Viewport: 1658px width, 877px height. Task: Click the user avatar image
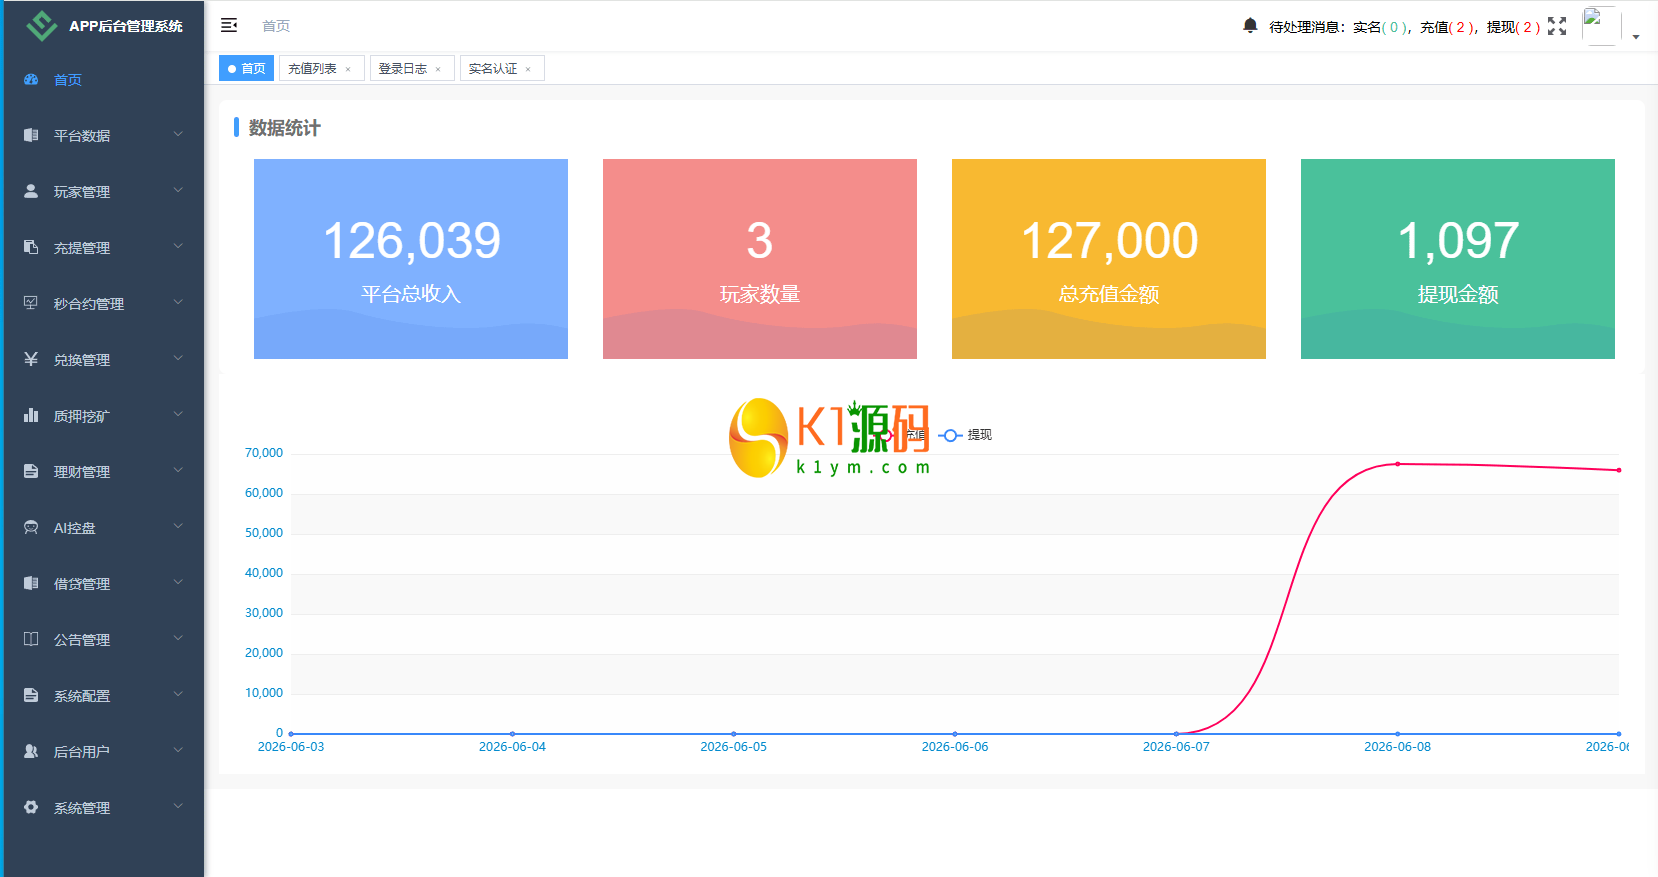[1600, 25]
